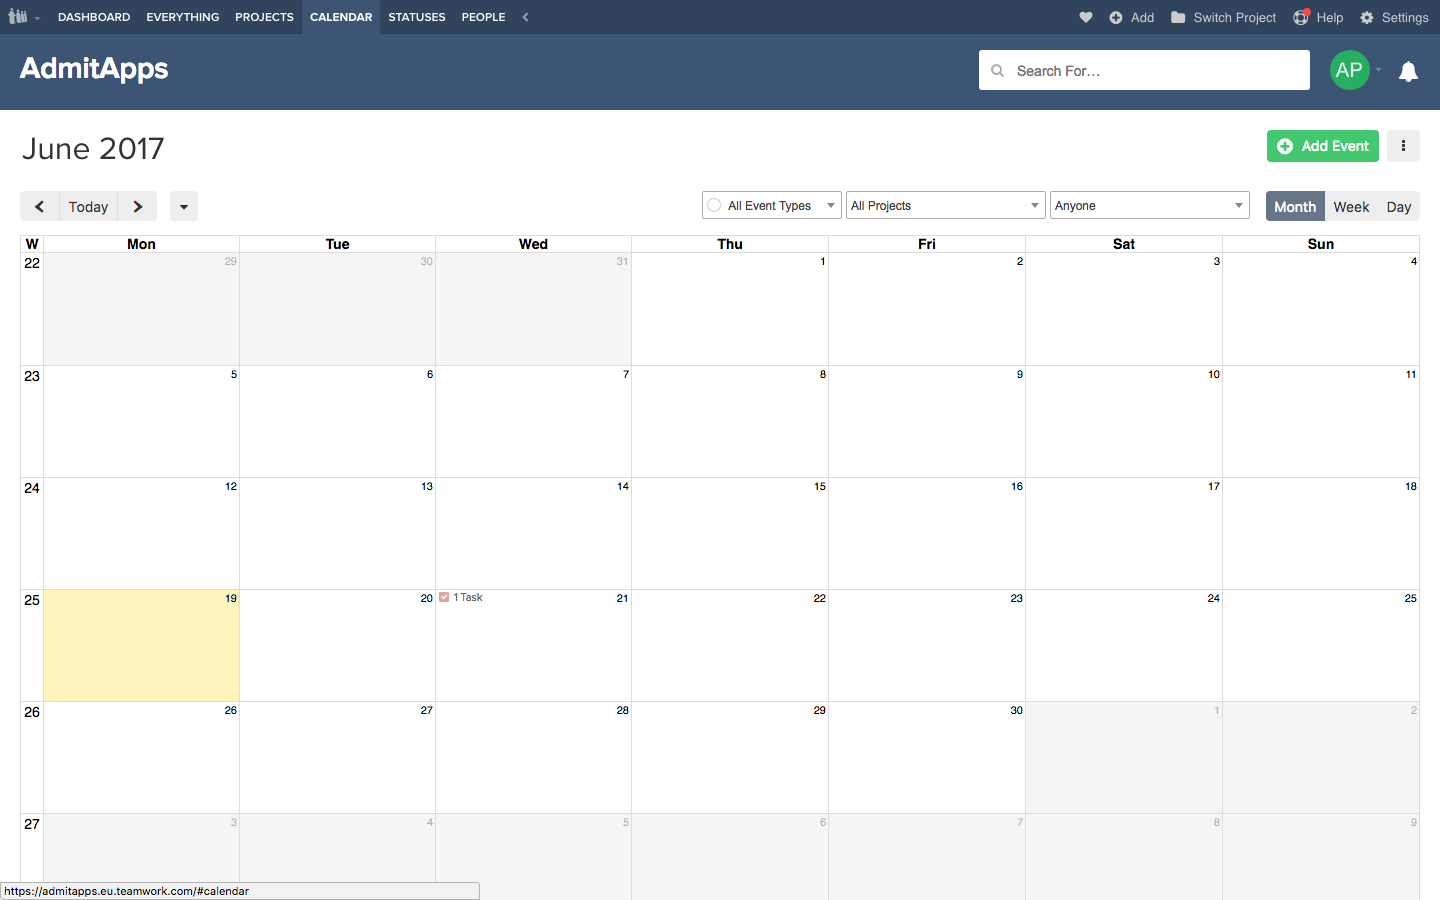Open the All Event Types dropdown
This screenshot has height=900, width=1440.
[772, 205]
